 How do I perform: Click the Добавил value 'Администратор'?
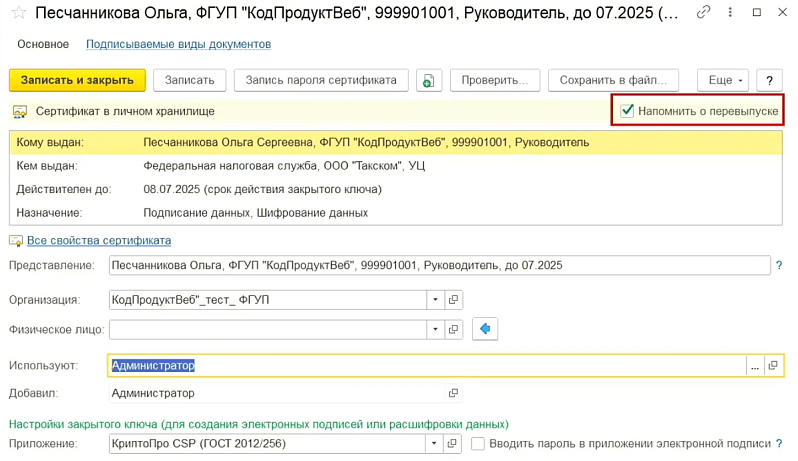click(x=153, y=393)
